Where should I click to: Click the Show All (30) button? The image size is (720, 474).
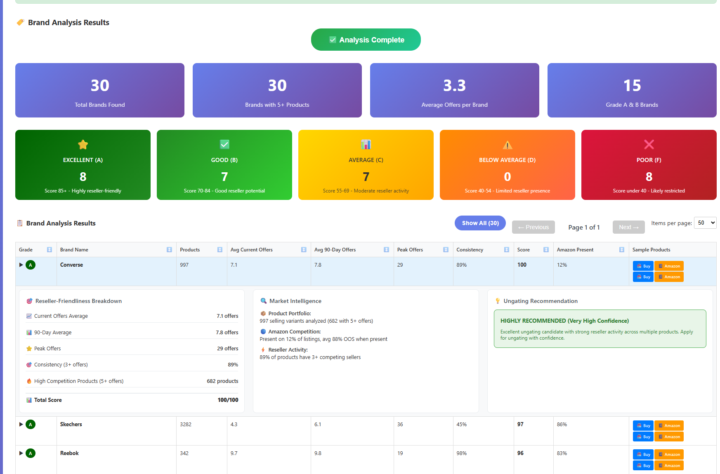pos(480,223)
